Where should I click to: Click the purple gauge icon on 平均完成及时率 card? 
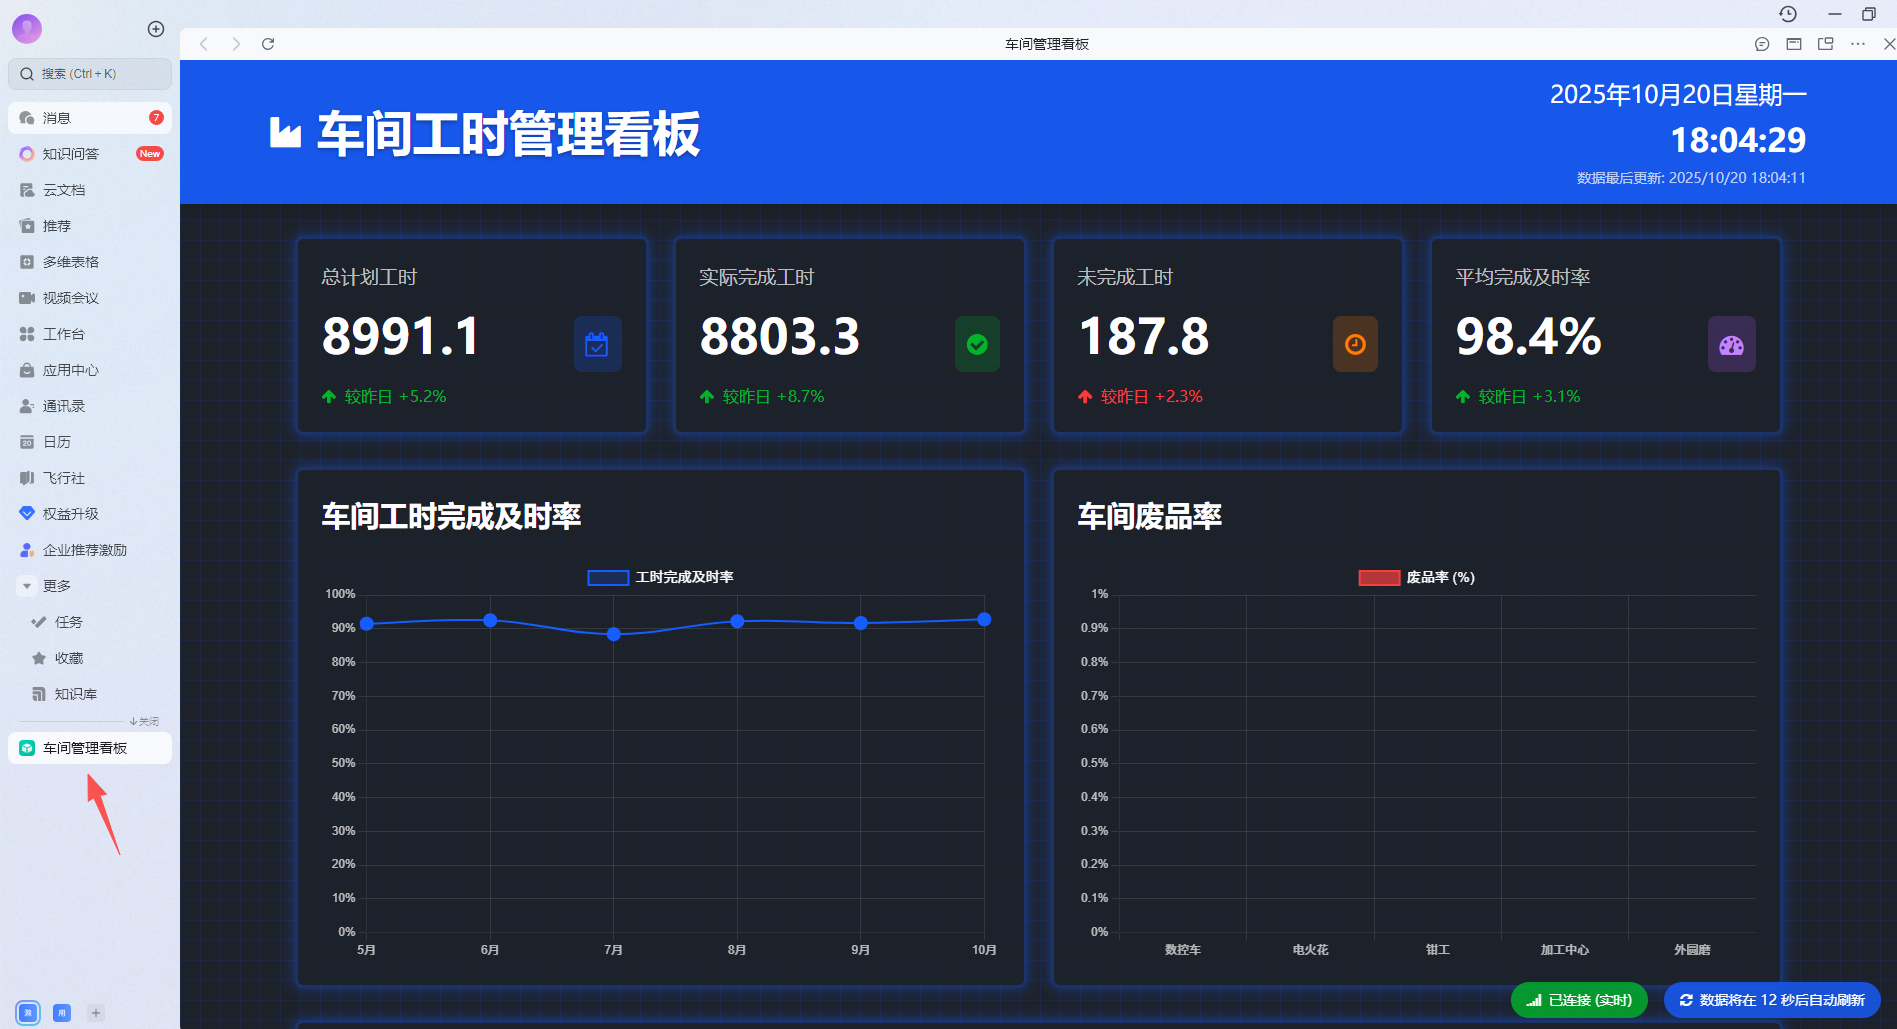1731,345
